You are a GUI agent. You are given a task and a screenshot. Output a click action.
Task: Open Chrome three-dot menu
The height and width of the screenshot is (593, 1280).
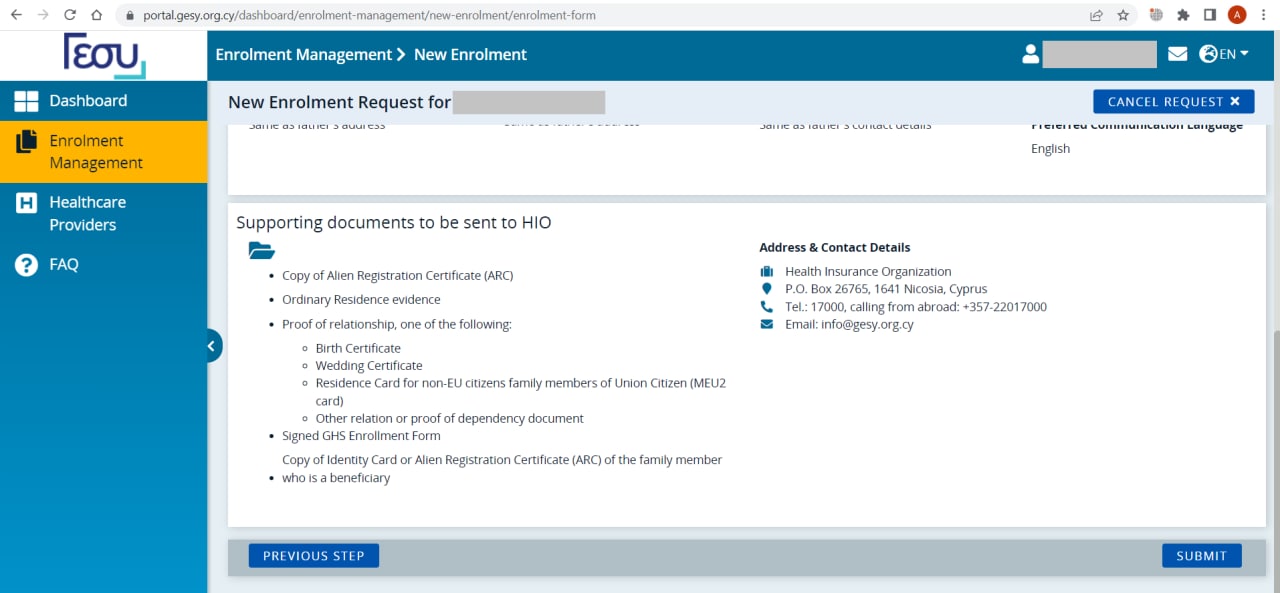[1264, 15]
